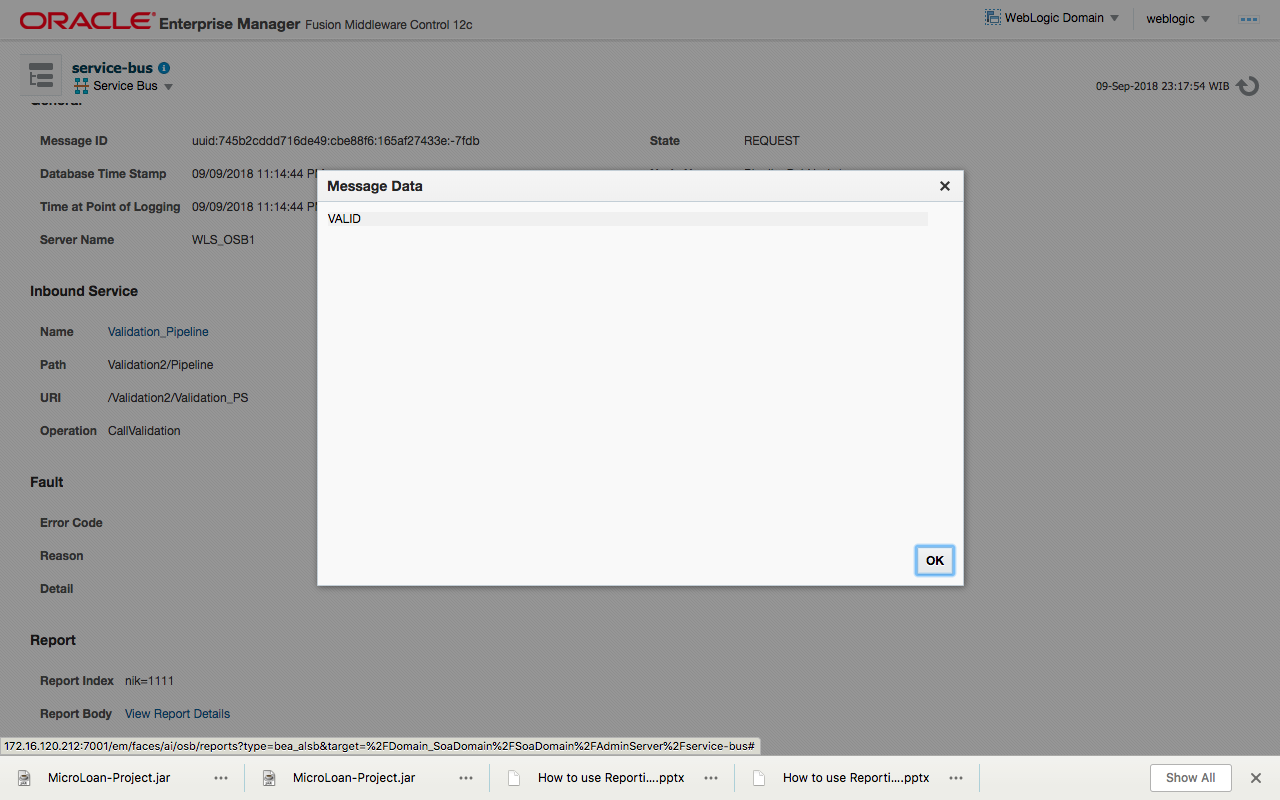Show service-bus information icon

click(x=164, y=68)
